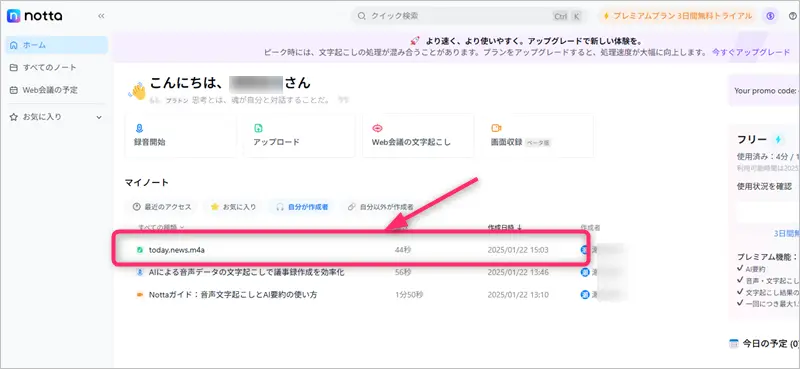Click the purple account coin icon in header

[x=770, y=16]
